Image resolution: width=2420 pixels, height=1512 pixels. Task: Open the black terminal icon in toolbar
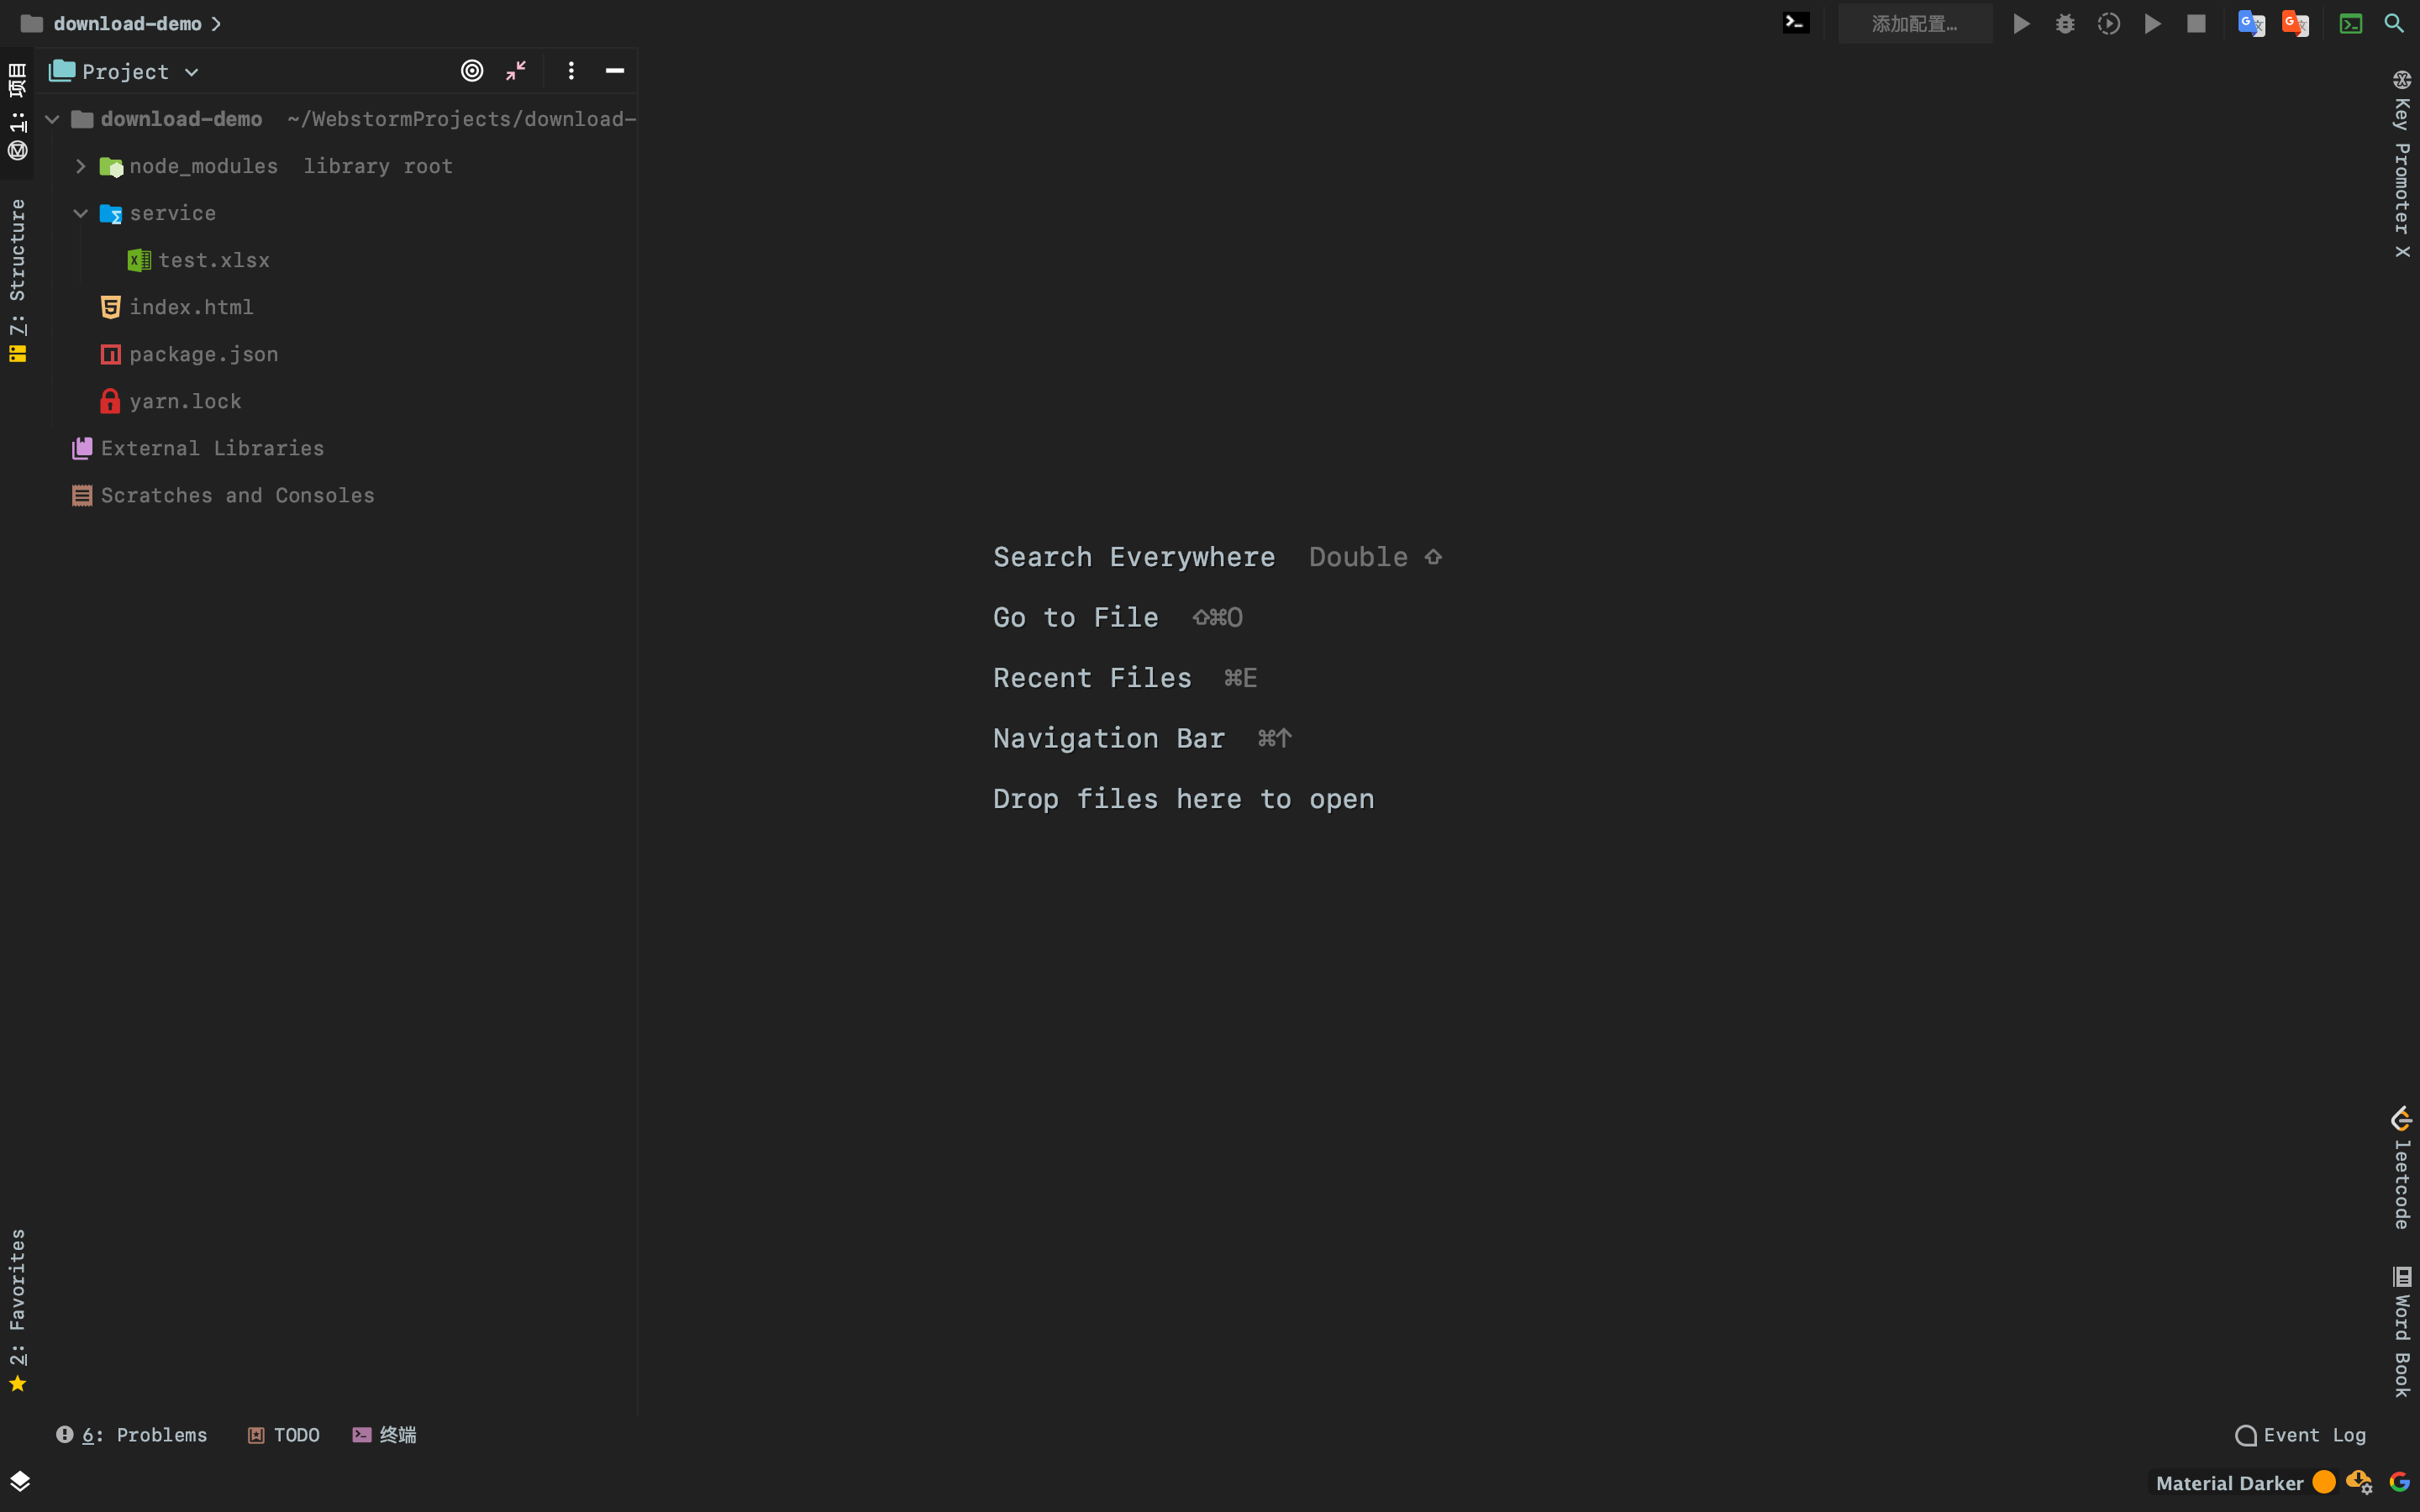[1796, 23]
